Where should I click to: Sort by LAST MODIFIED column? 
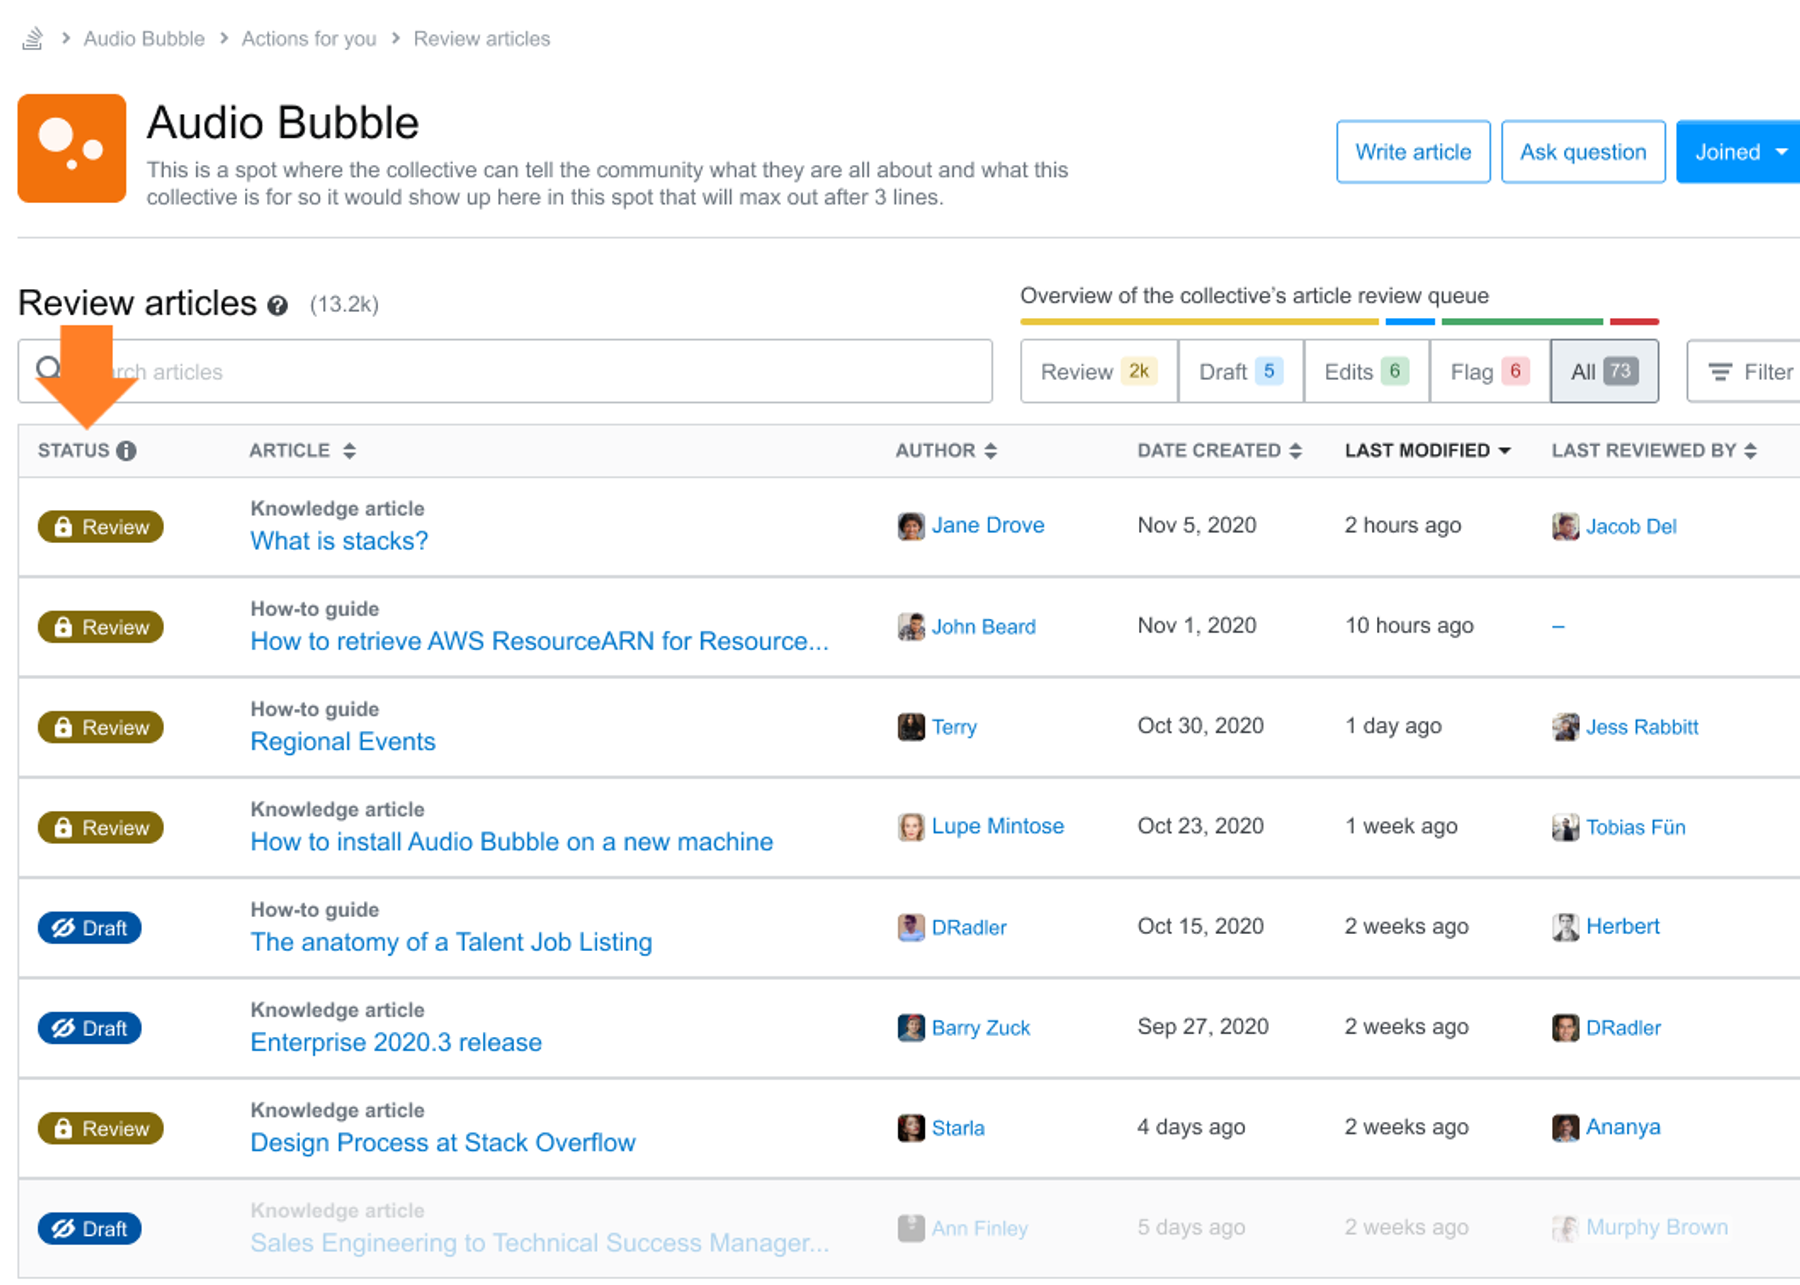point(1427,451)
